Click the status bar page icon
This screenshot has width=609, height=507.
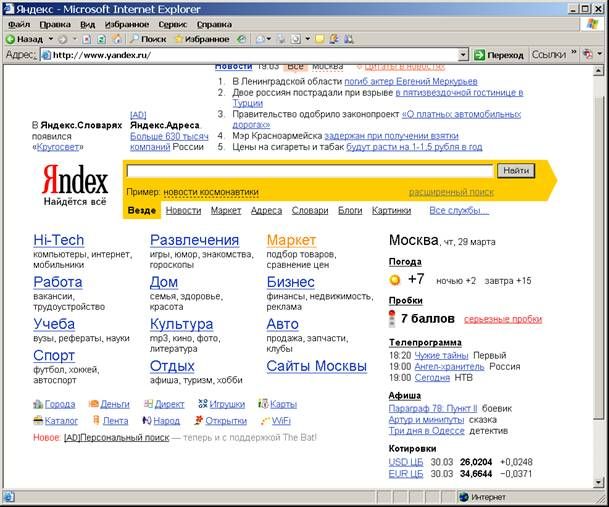pos(9,497)
